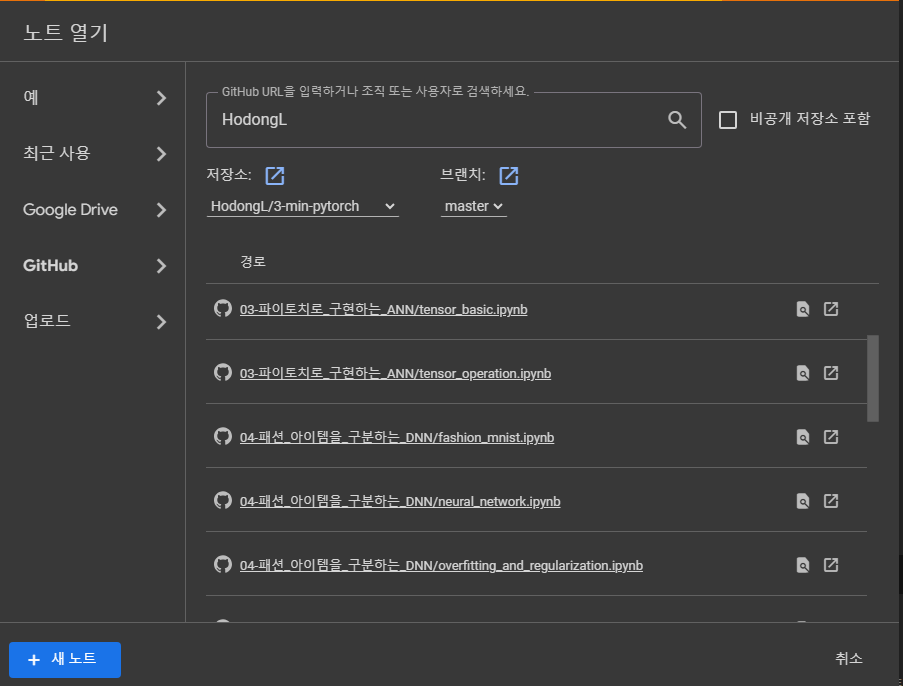Open the neural_network.ipynb link
903x686 pixels.
coord(400,501)
